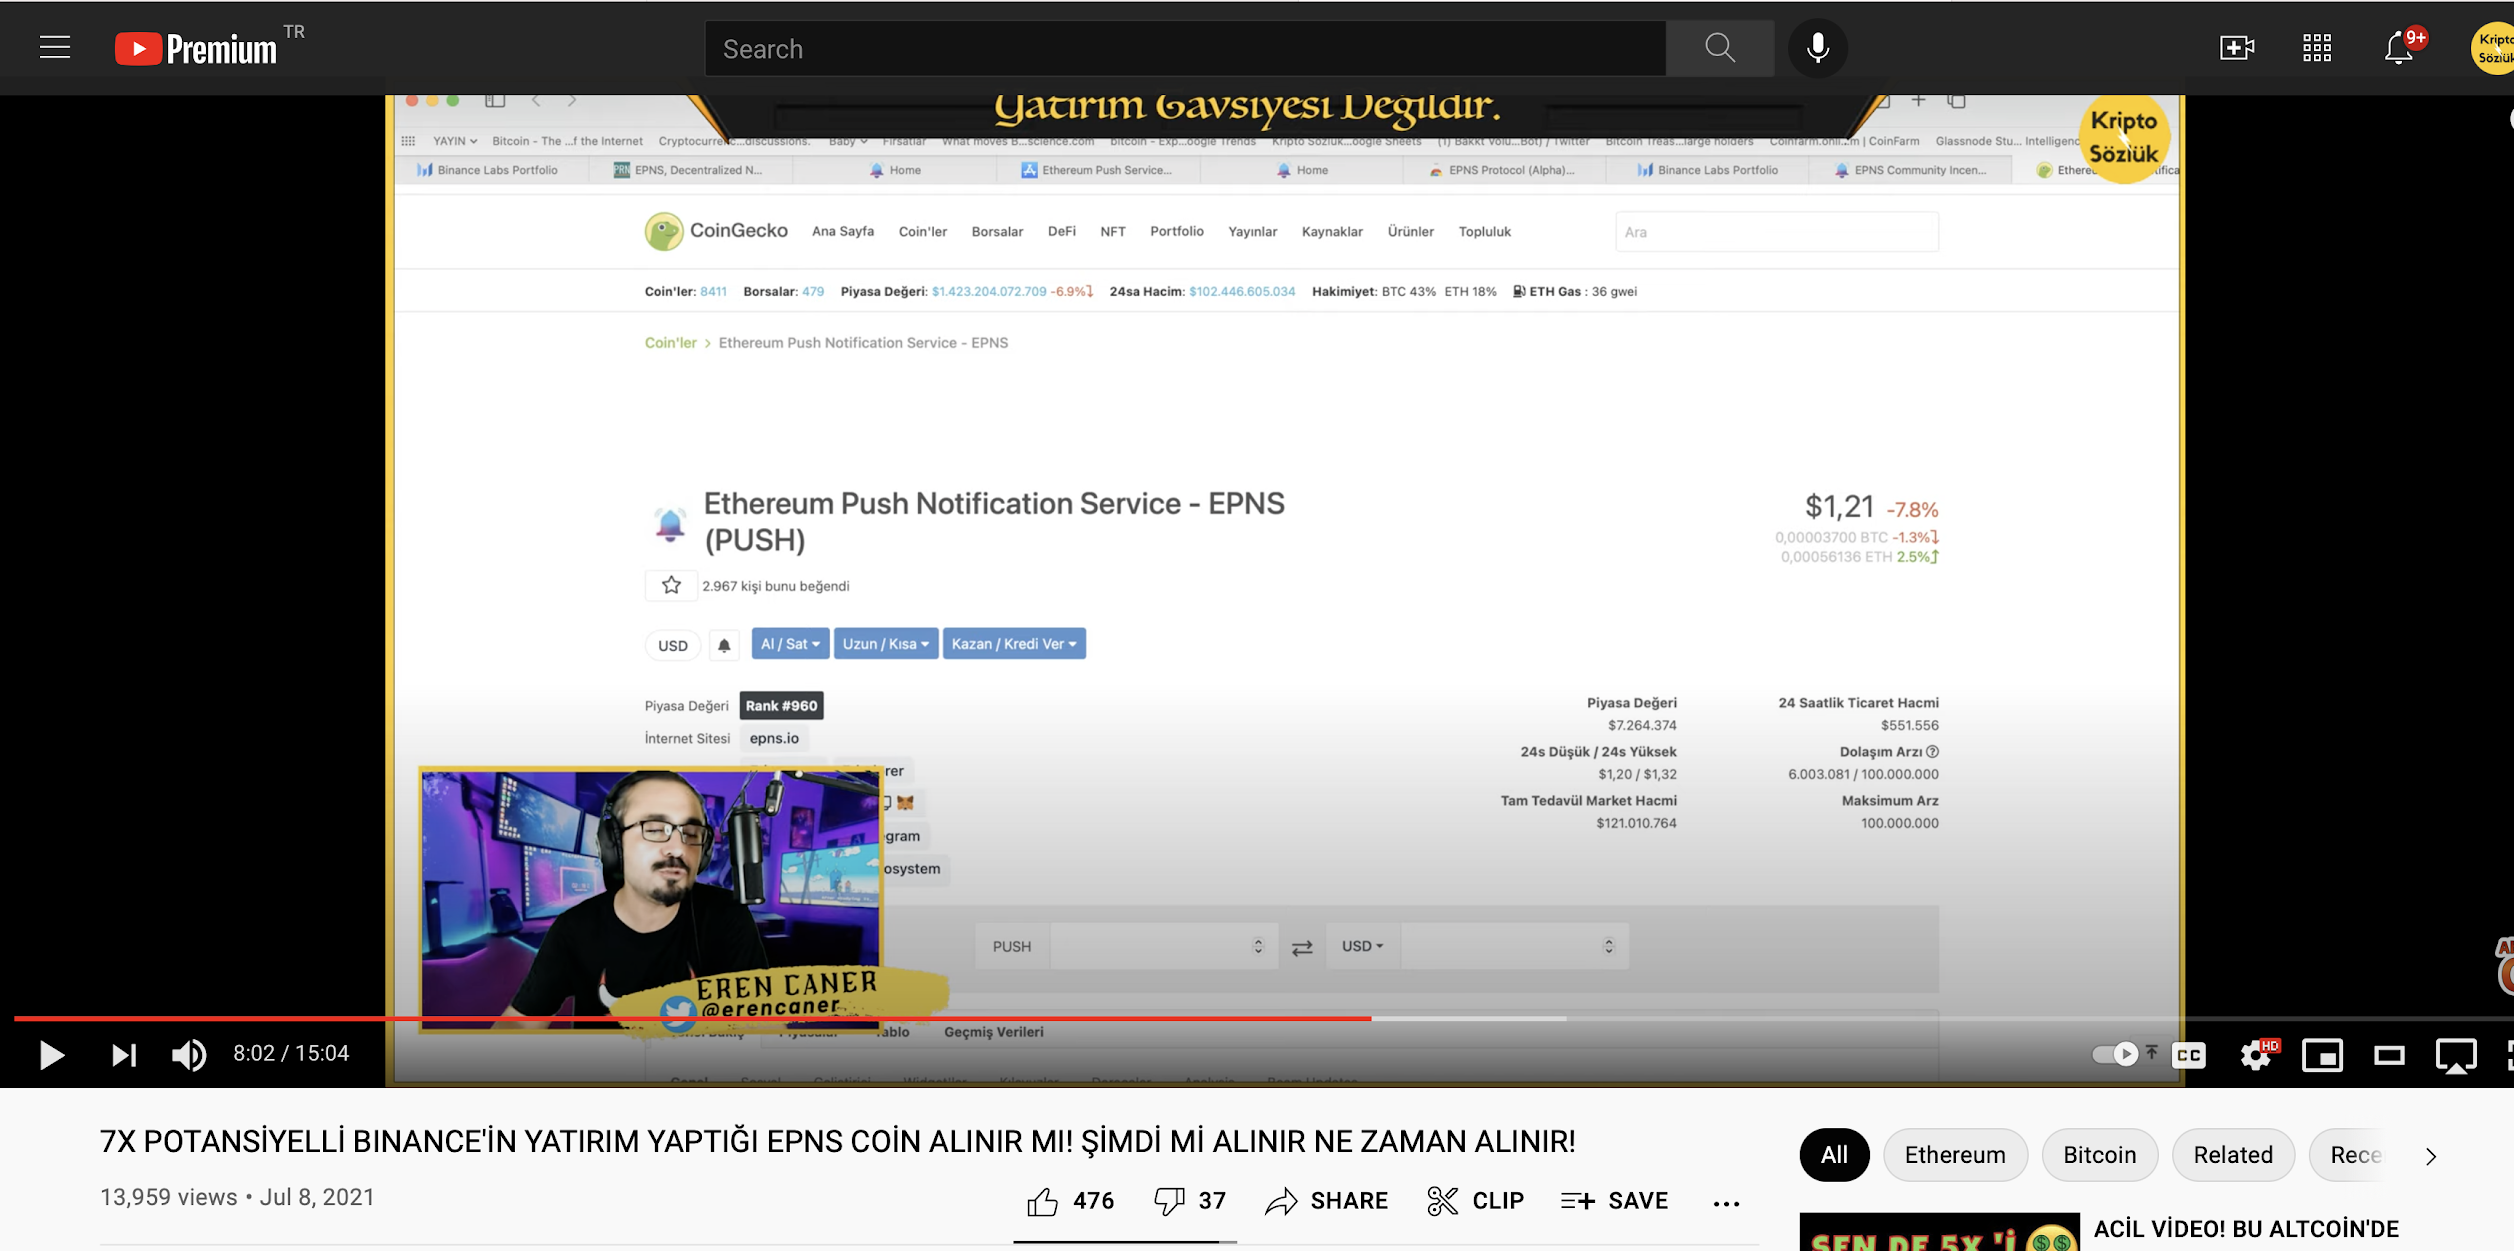The height and width of the screenshot is (1251, 2514).
Task: Open the YouTube apps grid icon
Action: pos(2316,48)
